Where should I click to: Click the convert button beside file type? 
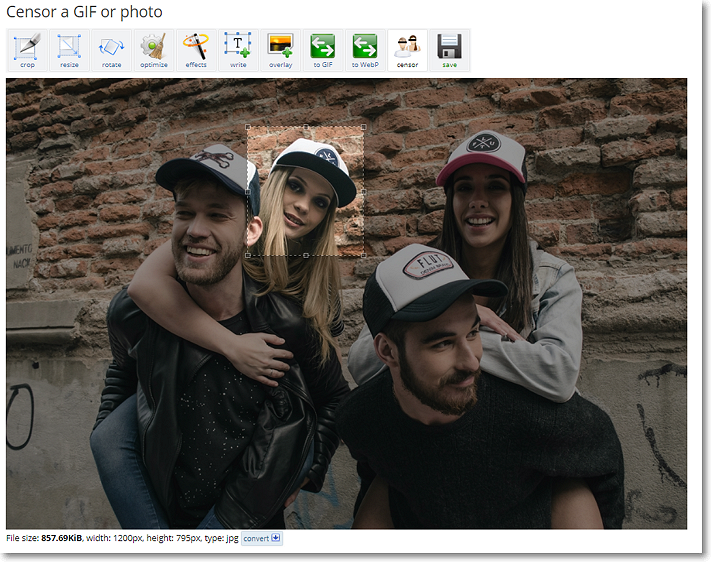click(x=262, y=538)
